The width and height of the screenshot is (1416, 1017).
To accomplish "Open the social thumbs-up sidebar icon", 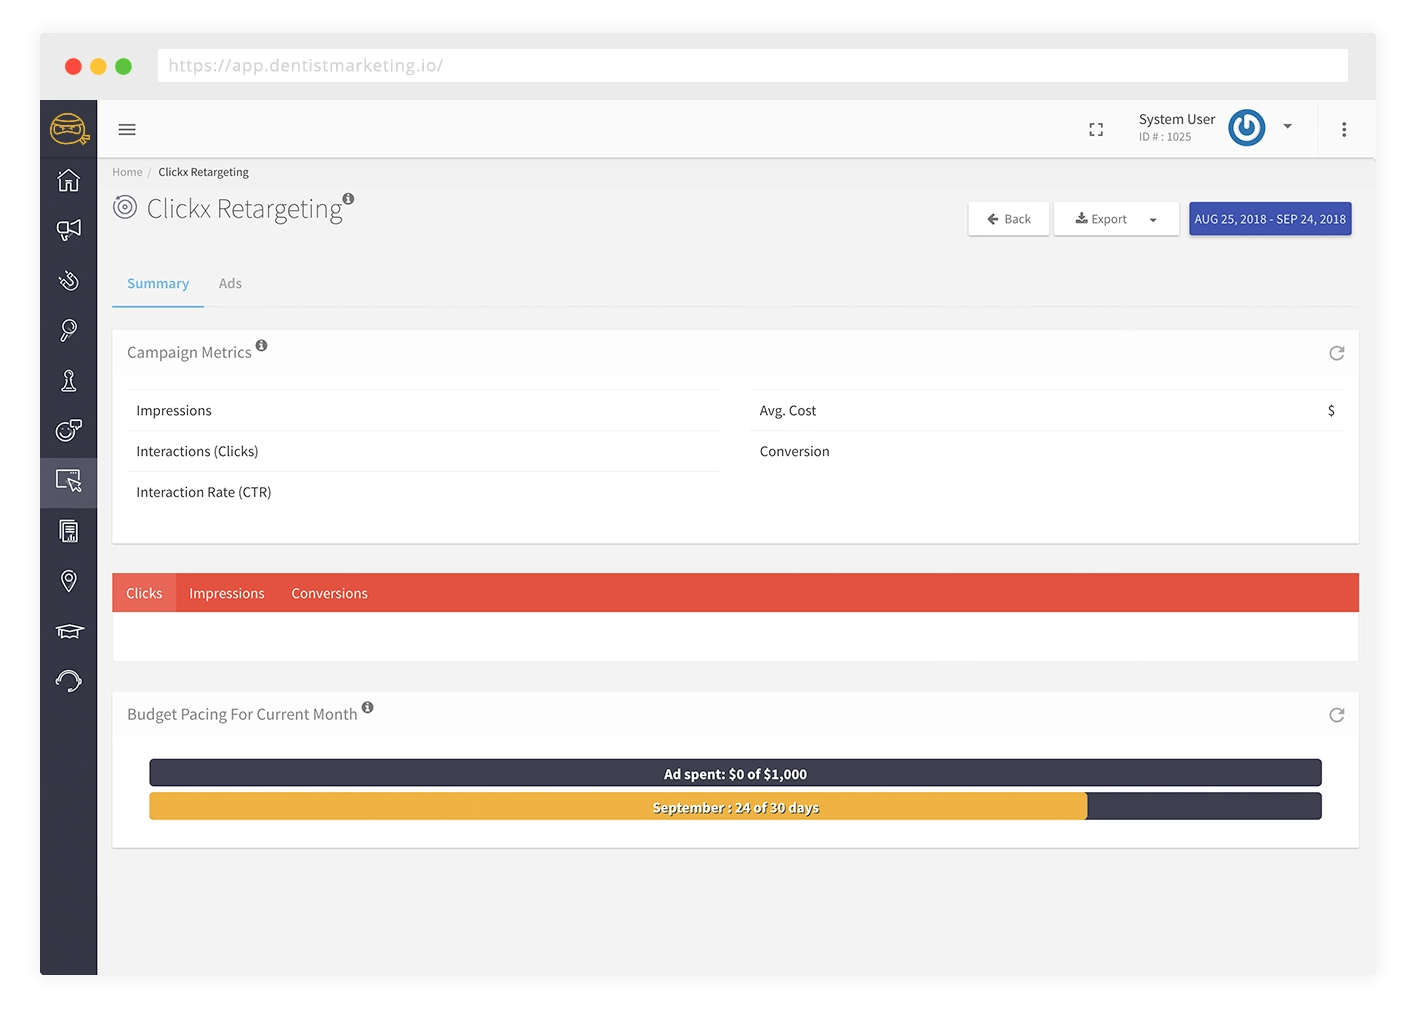I will [x=69, y=430].
